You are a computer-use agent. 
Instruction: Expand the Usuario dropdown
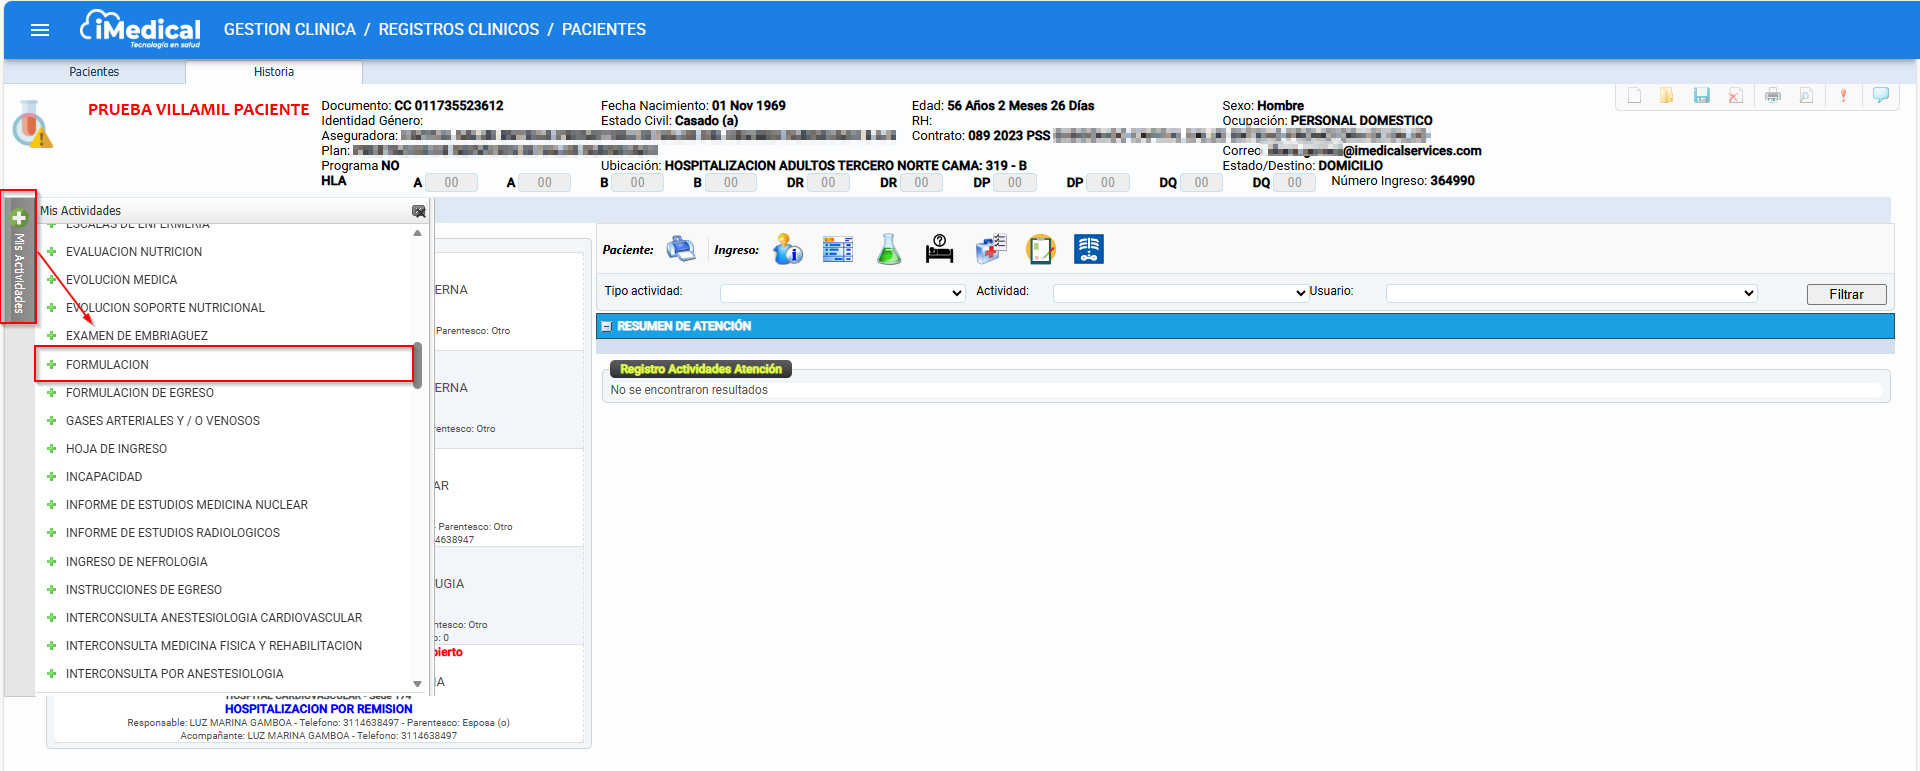[1571, 293]
